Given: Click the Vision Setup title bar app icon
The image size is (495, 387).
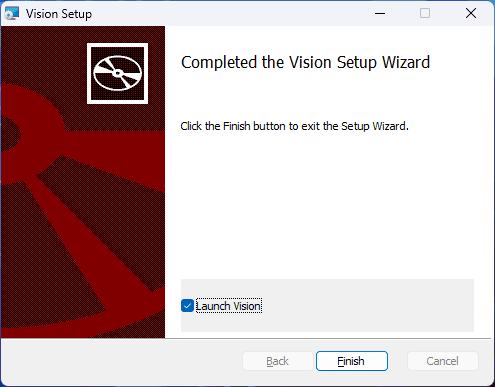Looking at the screenshot, I should coord(12,14).
